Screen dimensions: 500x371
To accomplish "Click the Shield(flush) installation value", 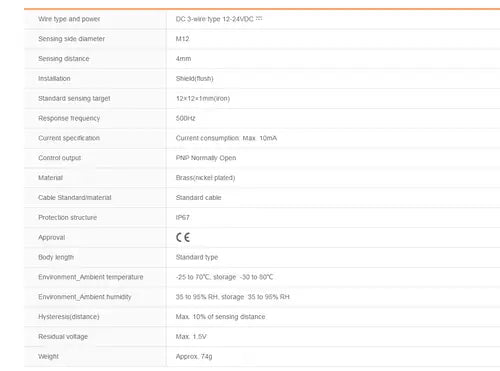I will tap(194, 78).
